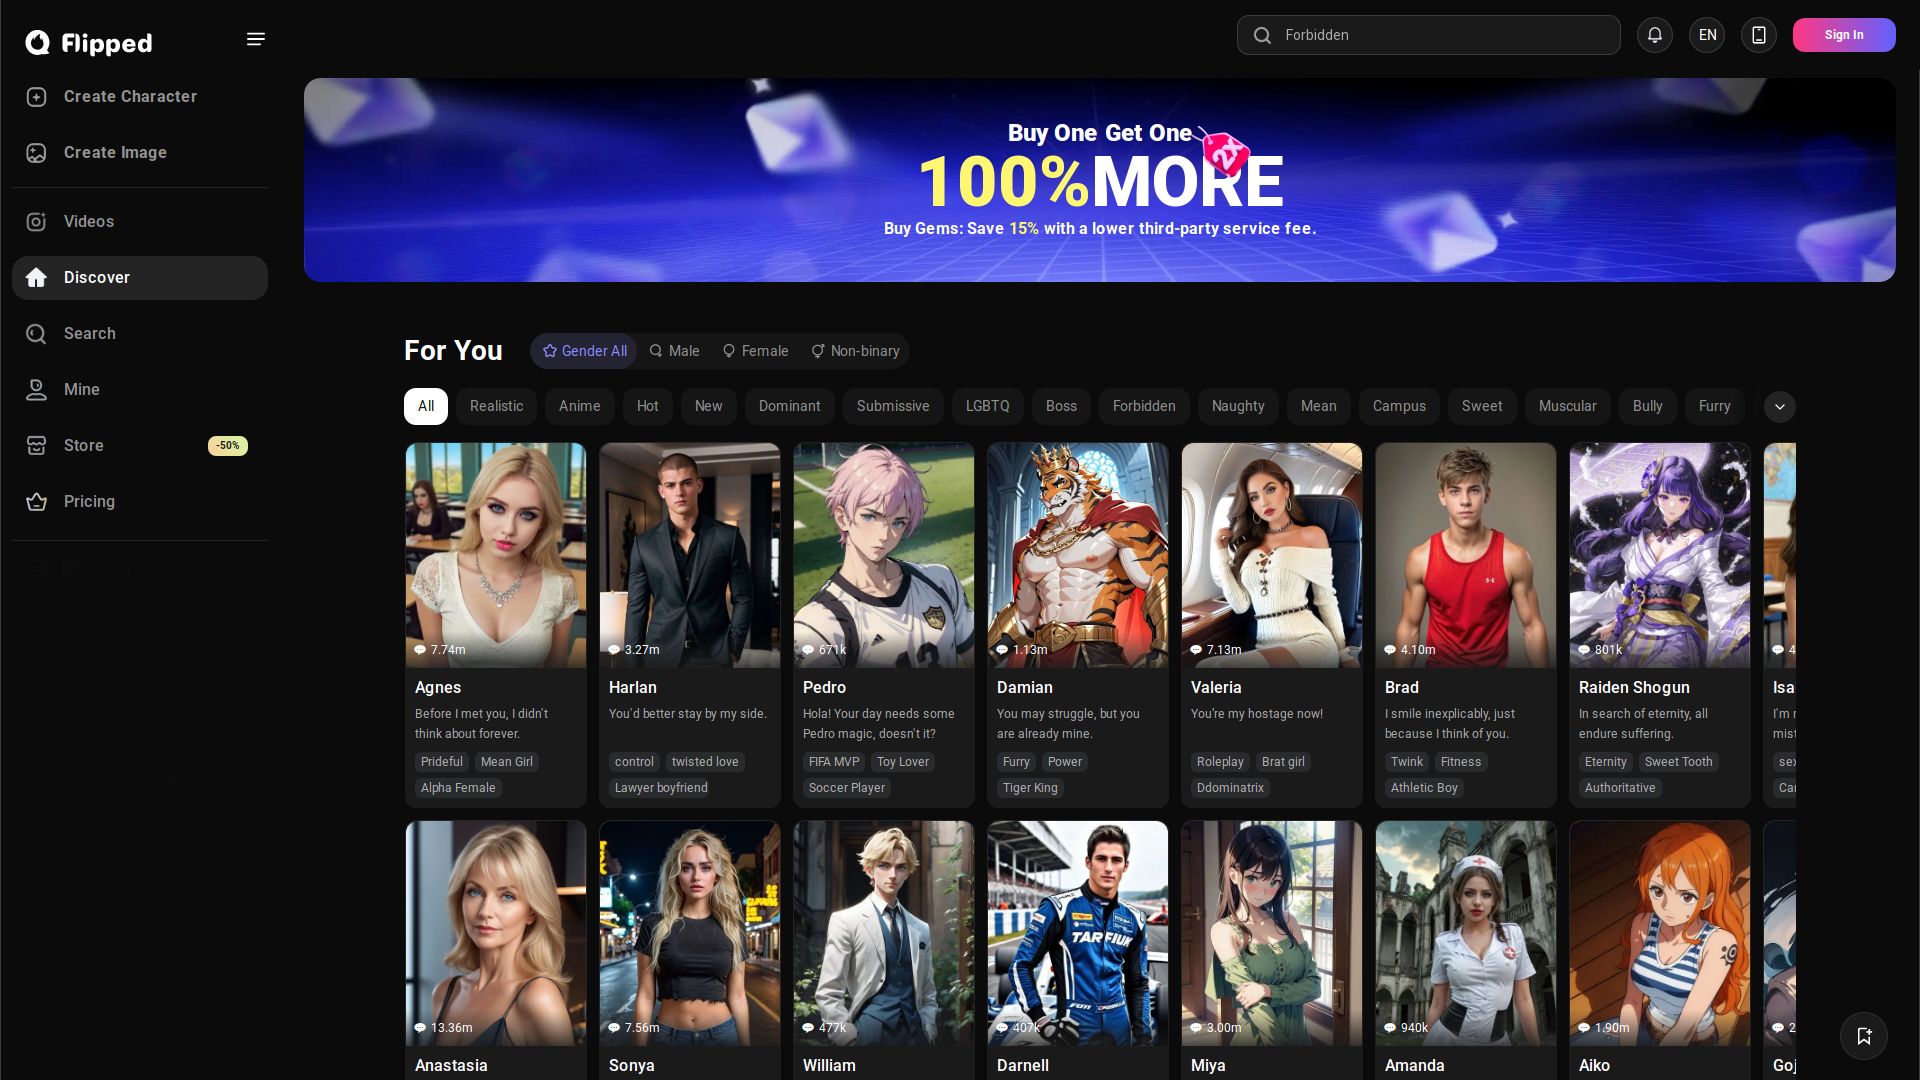
Task: Click the bookmark icon at bottom right
Action: pyautogui.click(x=1864, y=1036)
